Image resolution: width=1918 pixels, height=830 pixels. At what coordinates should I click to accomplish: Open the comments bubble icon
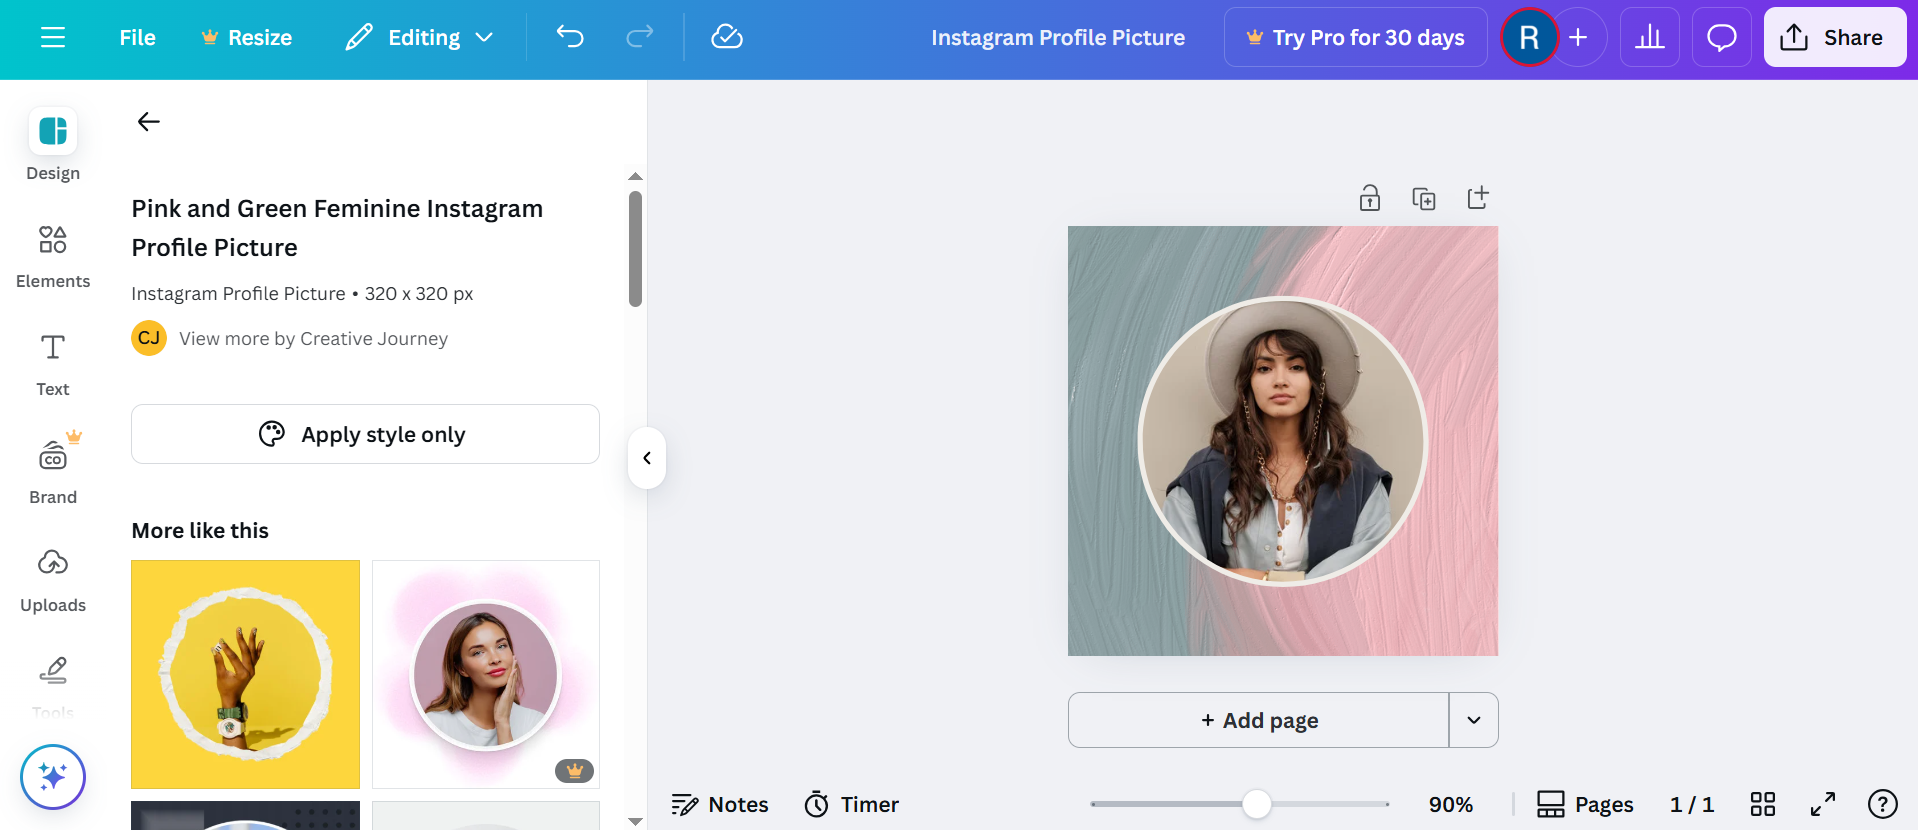click(1722, 38)
